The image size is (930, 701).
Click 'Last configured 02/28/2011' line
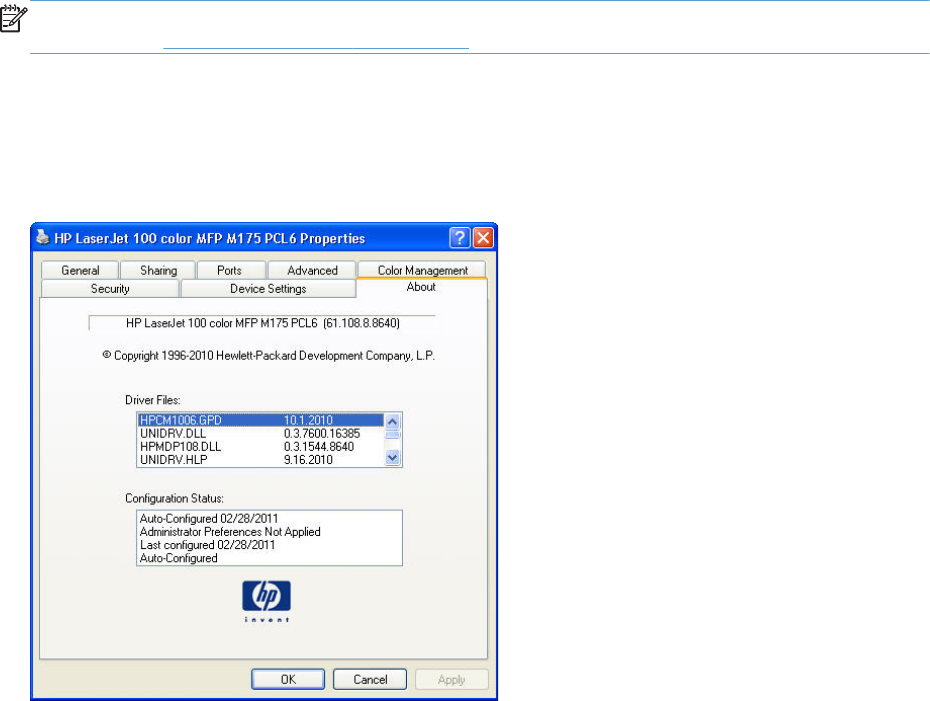[208, 545]
